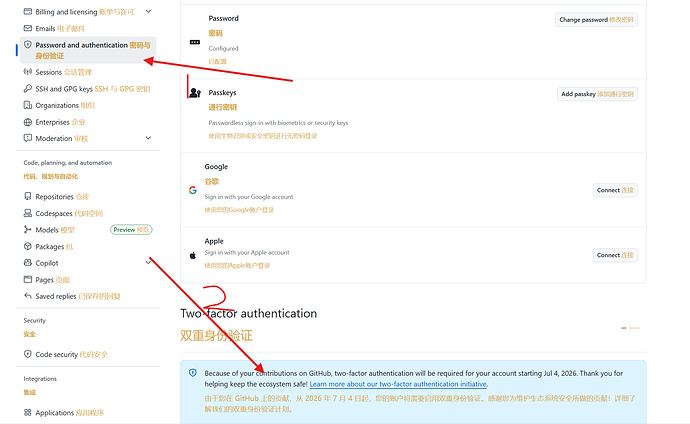Connect your Apple account
Screen dimensions: 690x424
click(x=615, y=255)
